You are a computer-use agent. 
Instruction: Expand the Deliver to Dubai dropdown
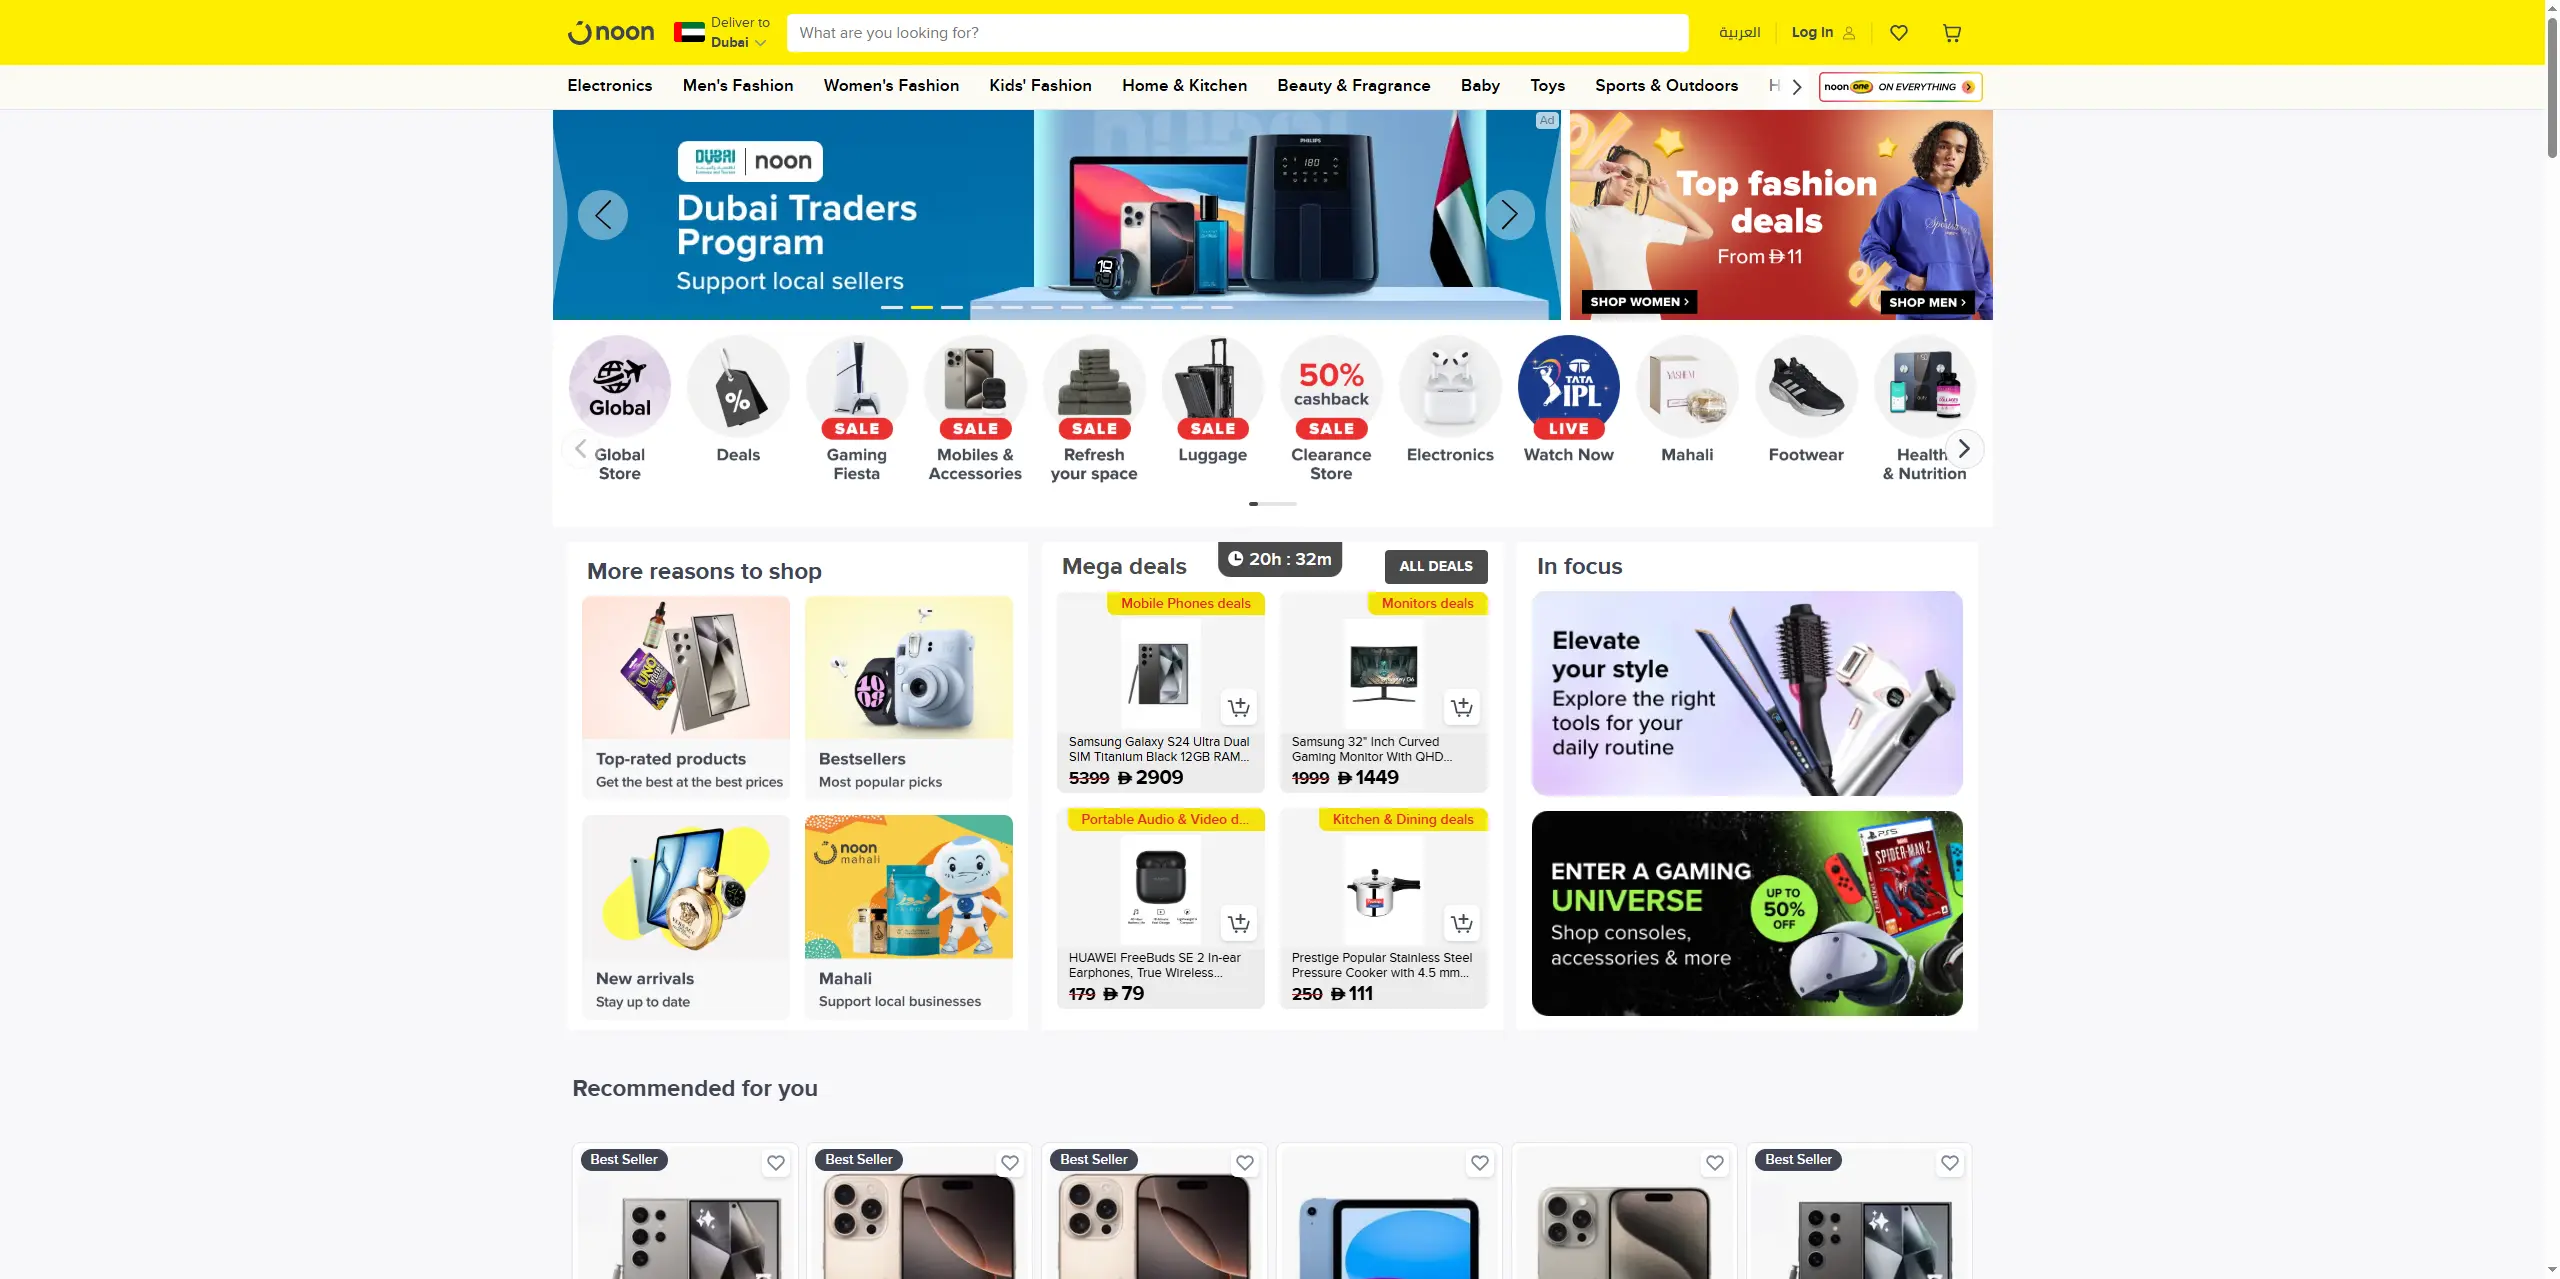[722, 33]
